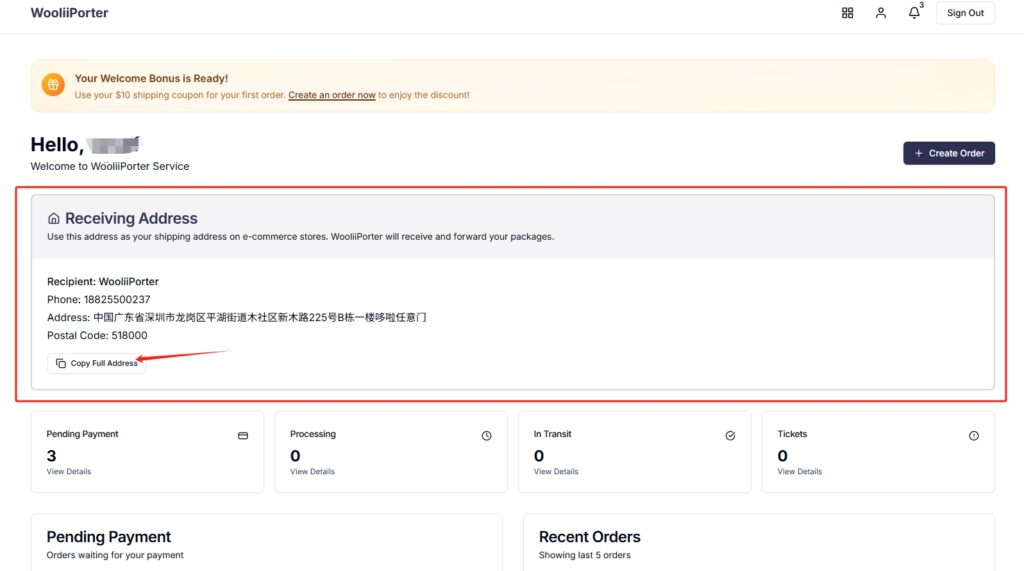
Task: View Details under the In Transit card
Action: (556, 472)
